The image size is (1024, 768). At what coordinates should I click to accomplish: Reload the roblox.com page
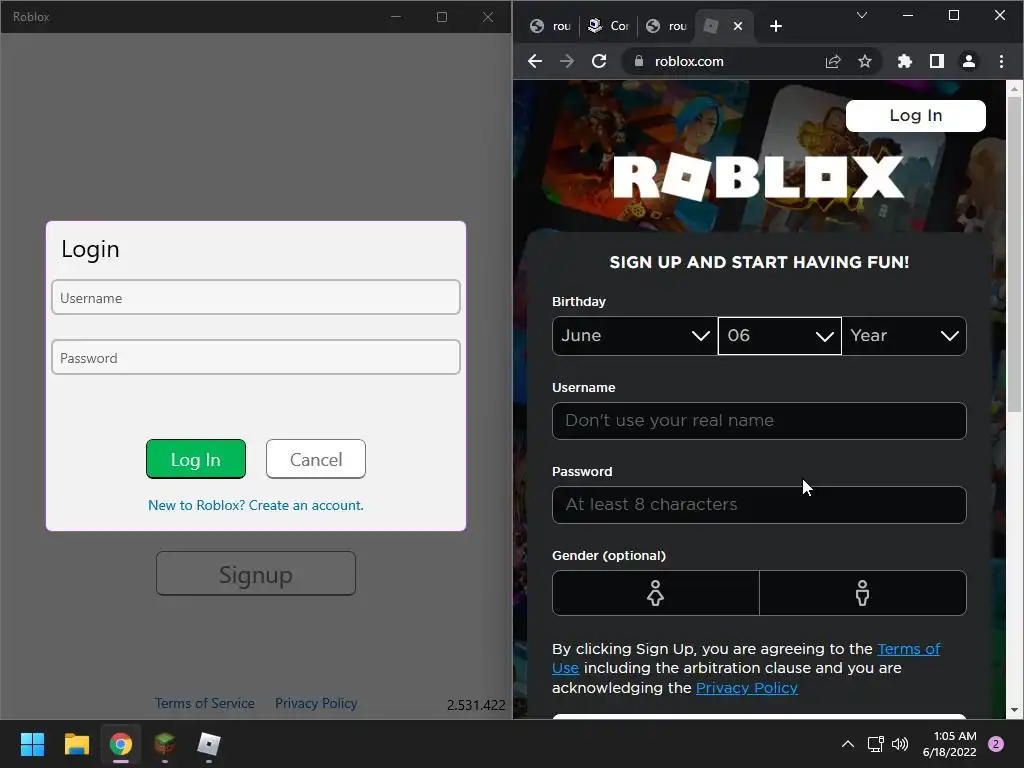coord(599,61)
